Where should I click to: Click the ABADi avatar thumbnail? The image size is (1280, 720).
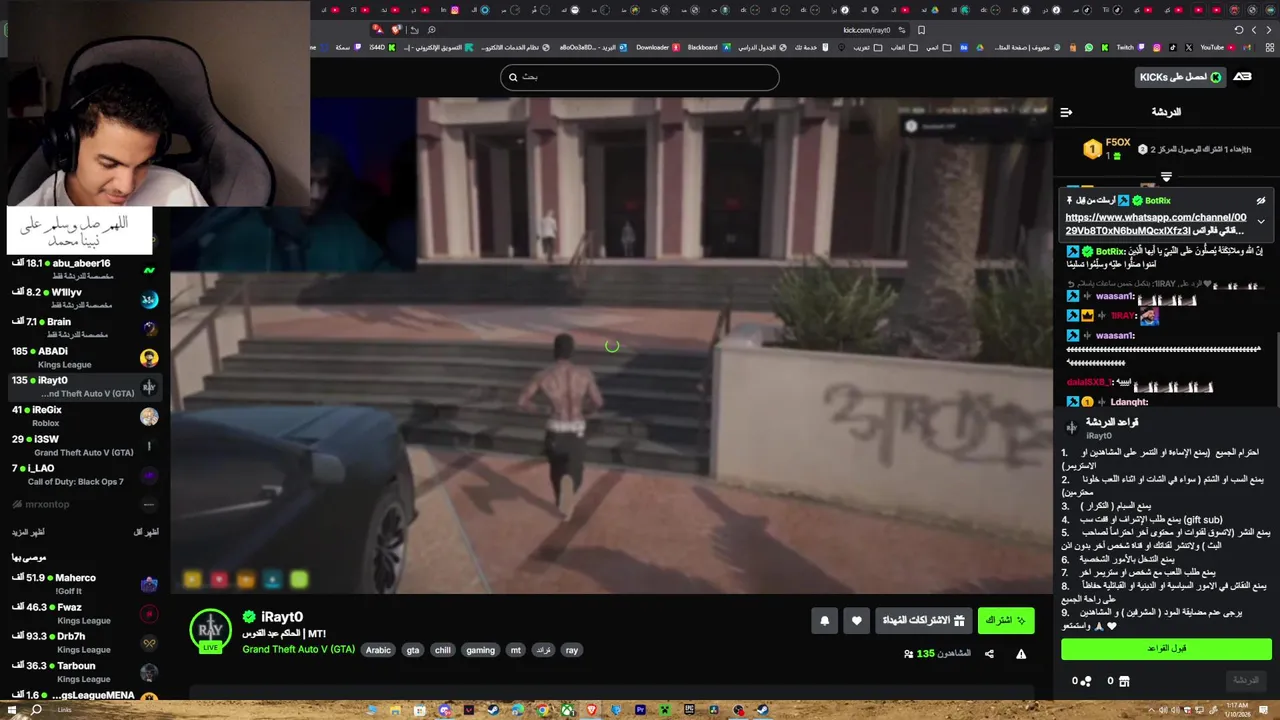pos(149,357)
